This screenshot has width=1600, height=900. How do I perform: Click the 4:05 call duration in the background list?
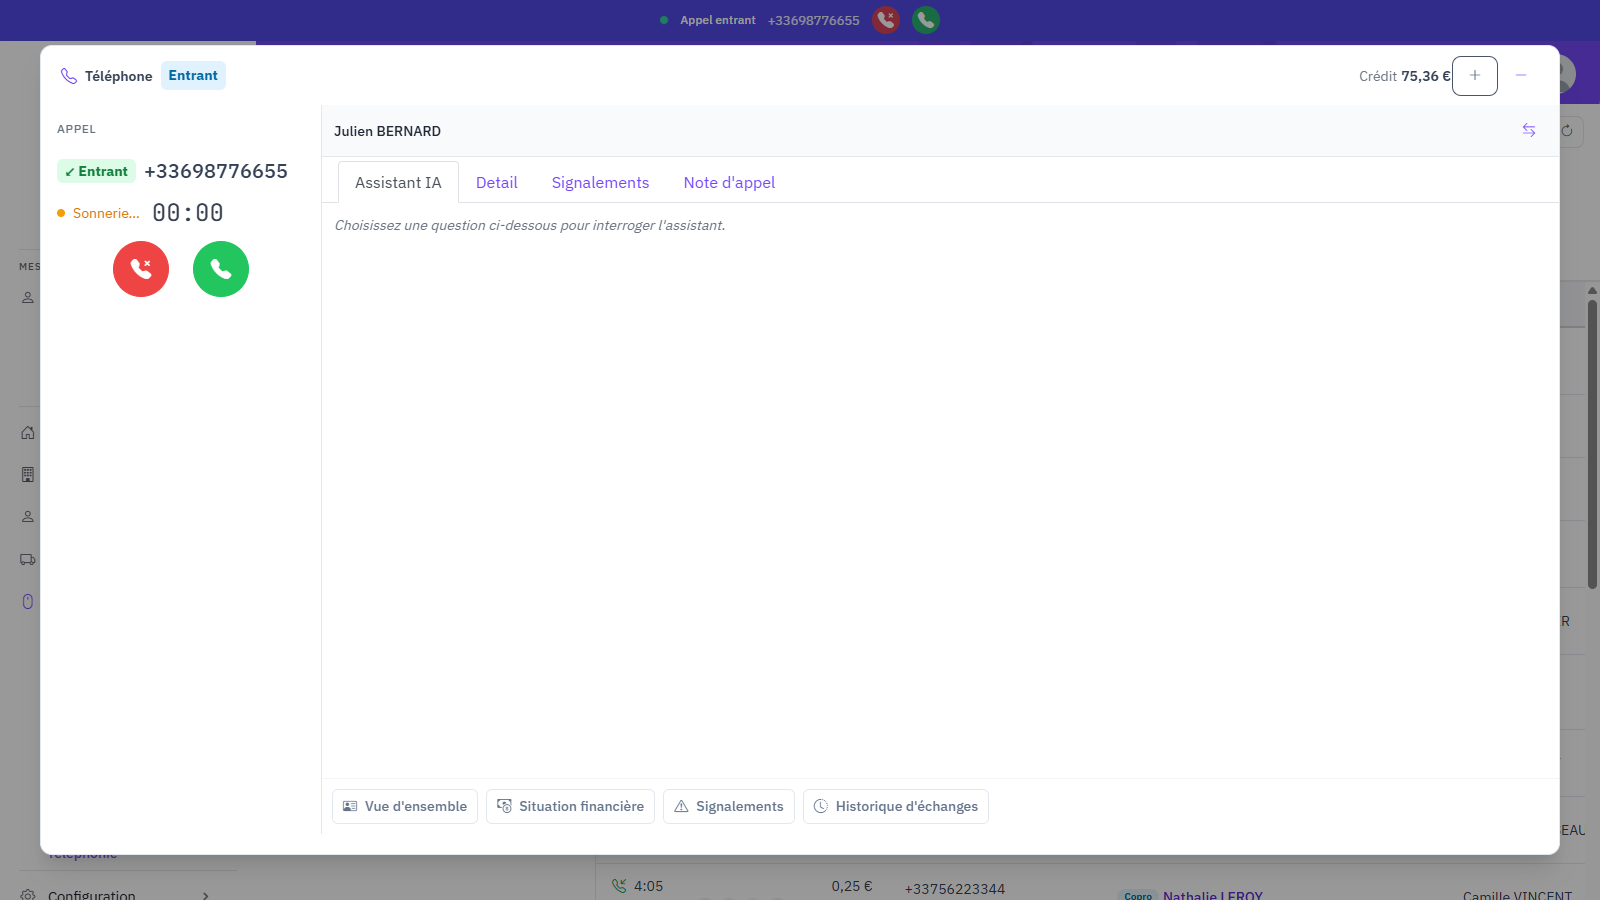click(x=648, y=886)
